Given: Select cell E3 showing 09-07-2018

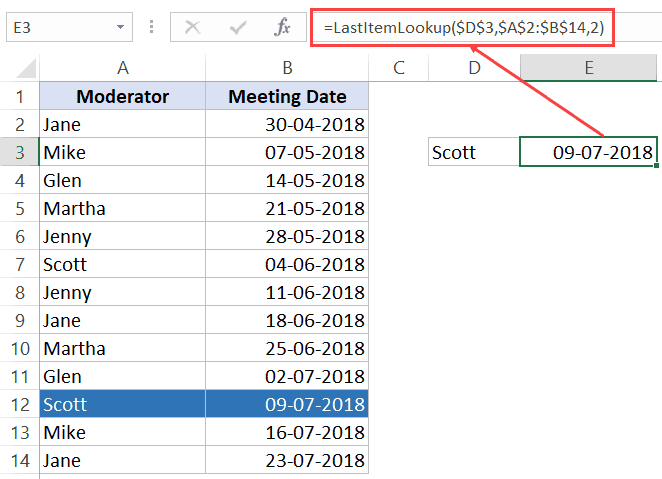Looking at the screenshot, I should [x=589, y=152].
